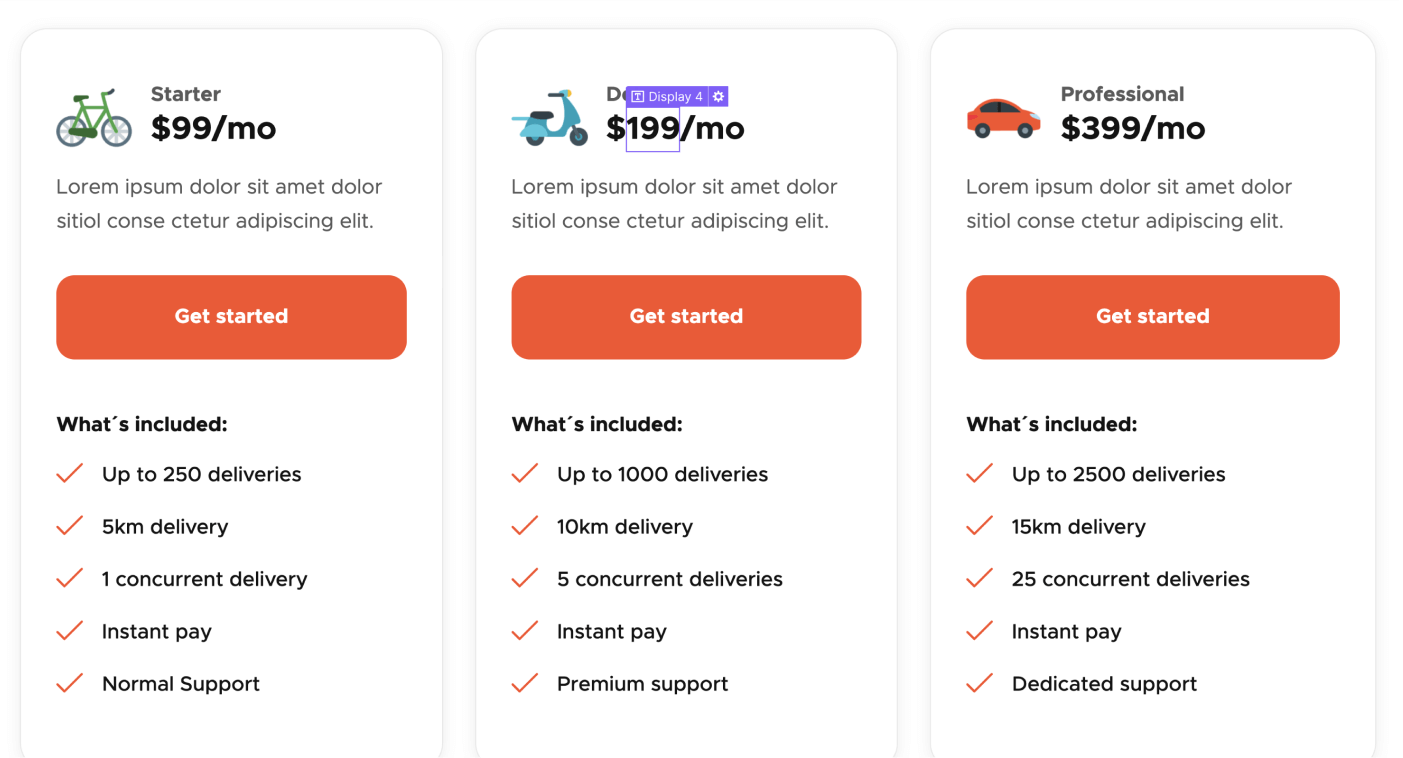Viewport: 1403px width, 758px height.
Task: Select the Display 4 label in the badge
Action: pos(674,95)
